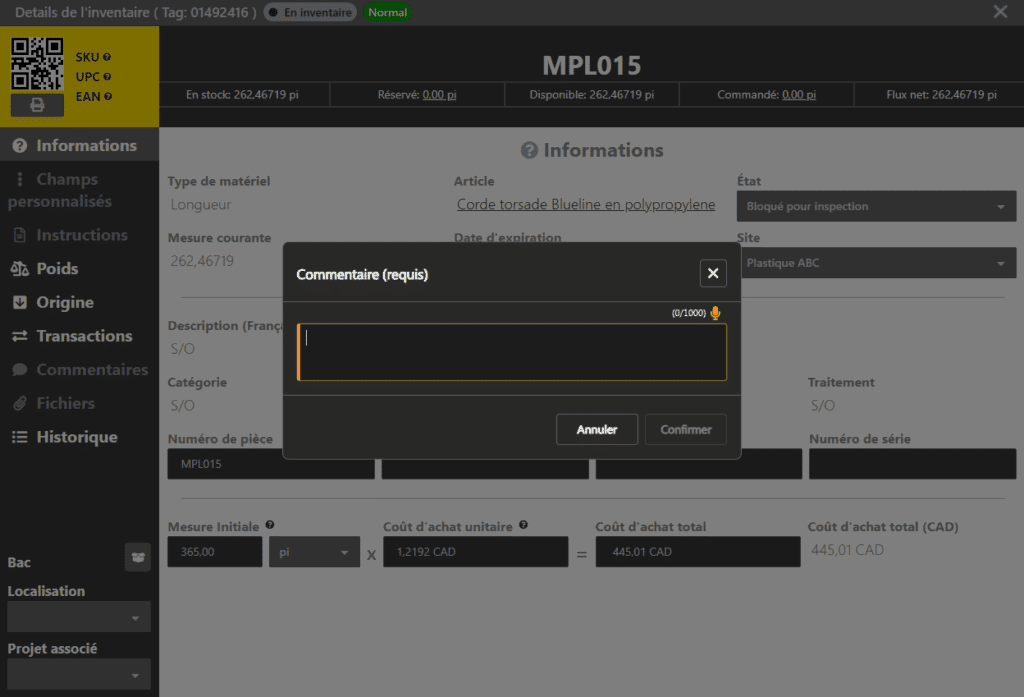Open the Site dropdown Plastique ABC
Screen dimensions: 1024x697
tap(875, 264)
